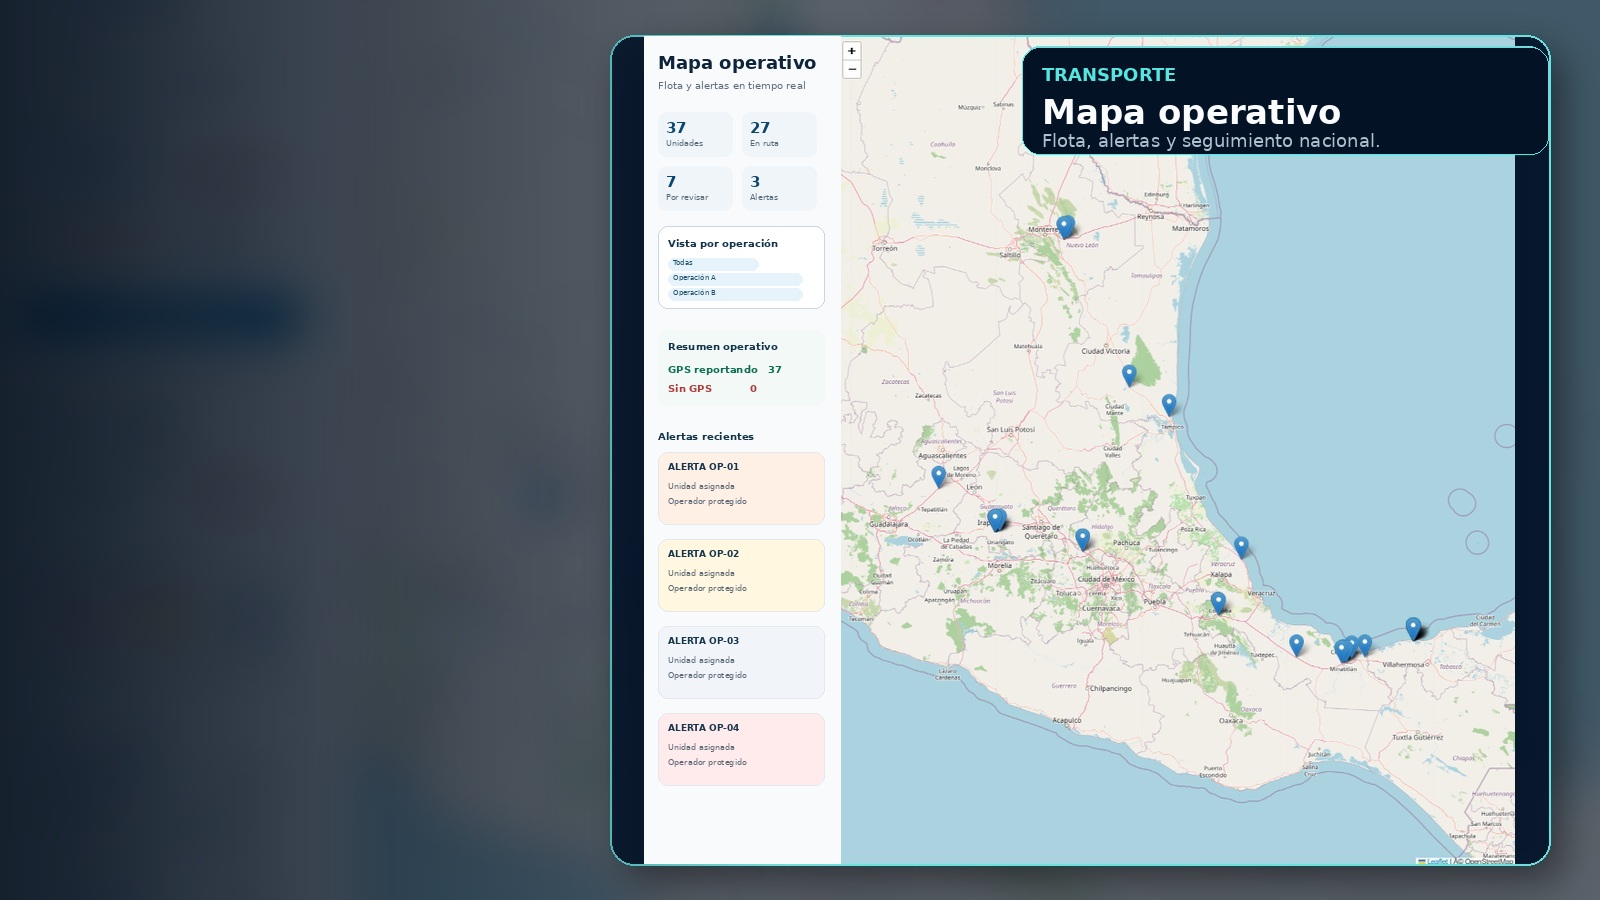Click the Vista por operación heading
The width and height of the screenshot is (1600, 900).
click(723, 244)
